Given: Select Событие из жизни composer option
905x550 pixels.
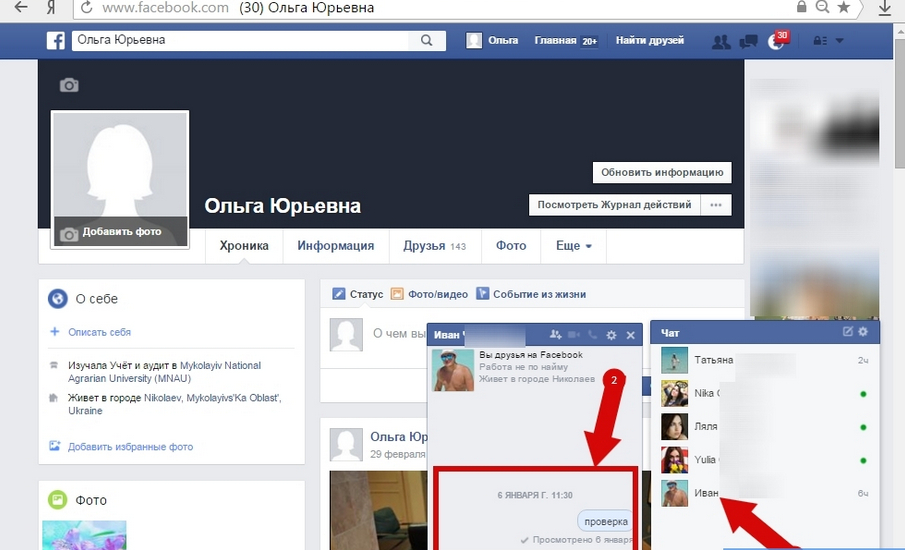Looking at the screenshot, I should 531,294.
